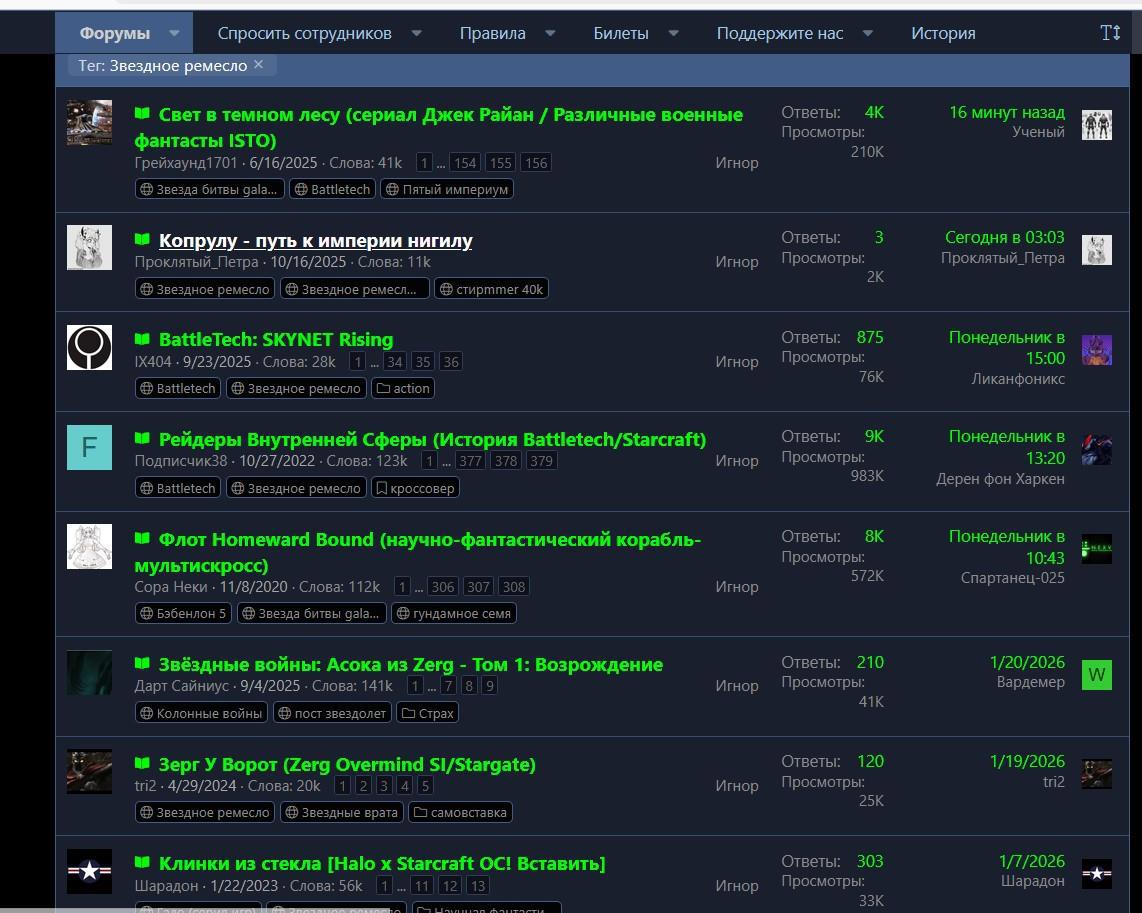The width and height of the screenshot is (1142, 913).
Task: Open thread Копрулу - путь к империи нигилу
Action: 315,240
